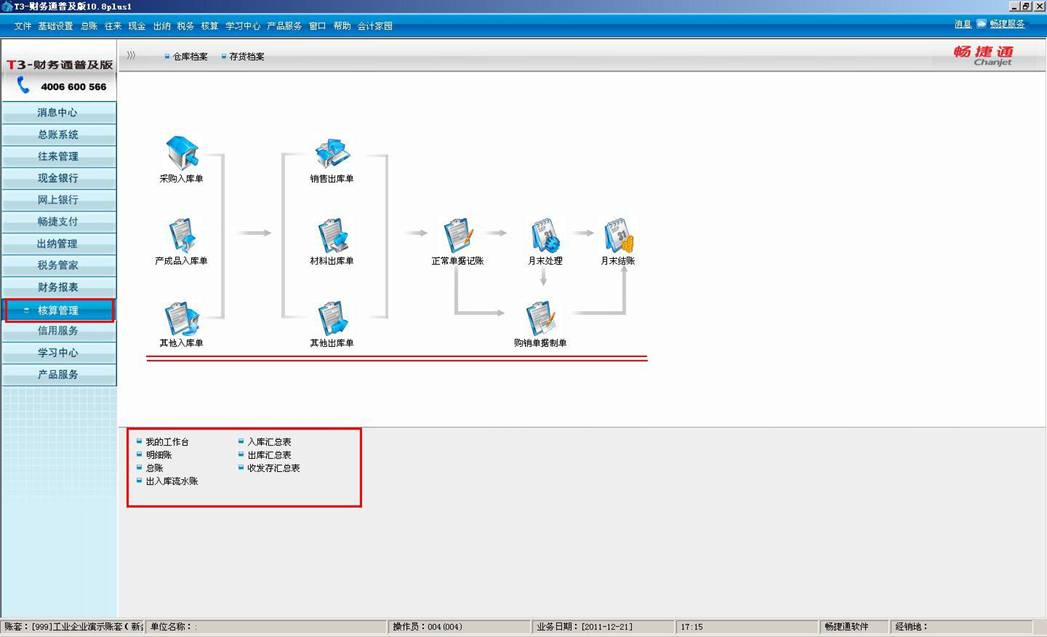Click the 操作员：004 status entry
1047x637 pixels.
[459, 627]
